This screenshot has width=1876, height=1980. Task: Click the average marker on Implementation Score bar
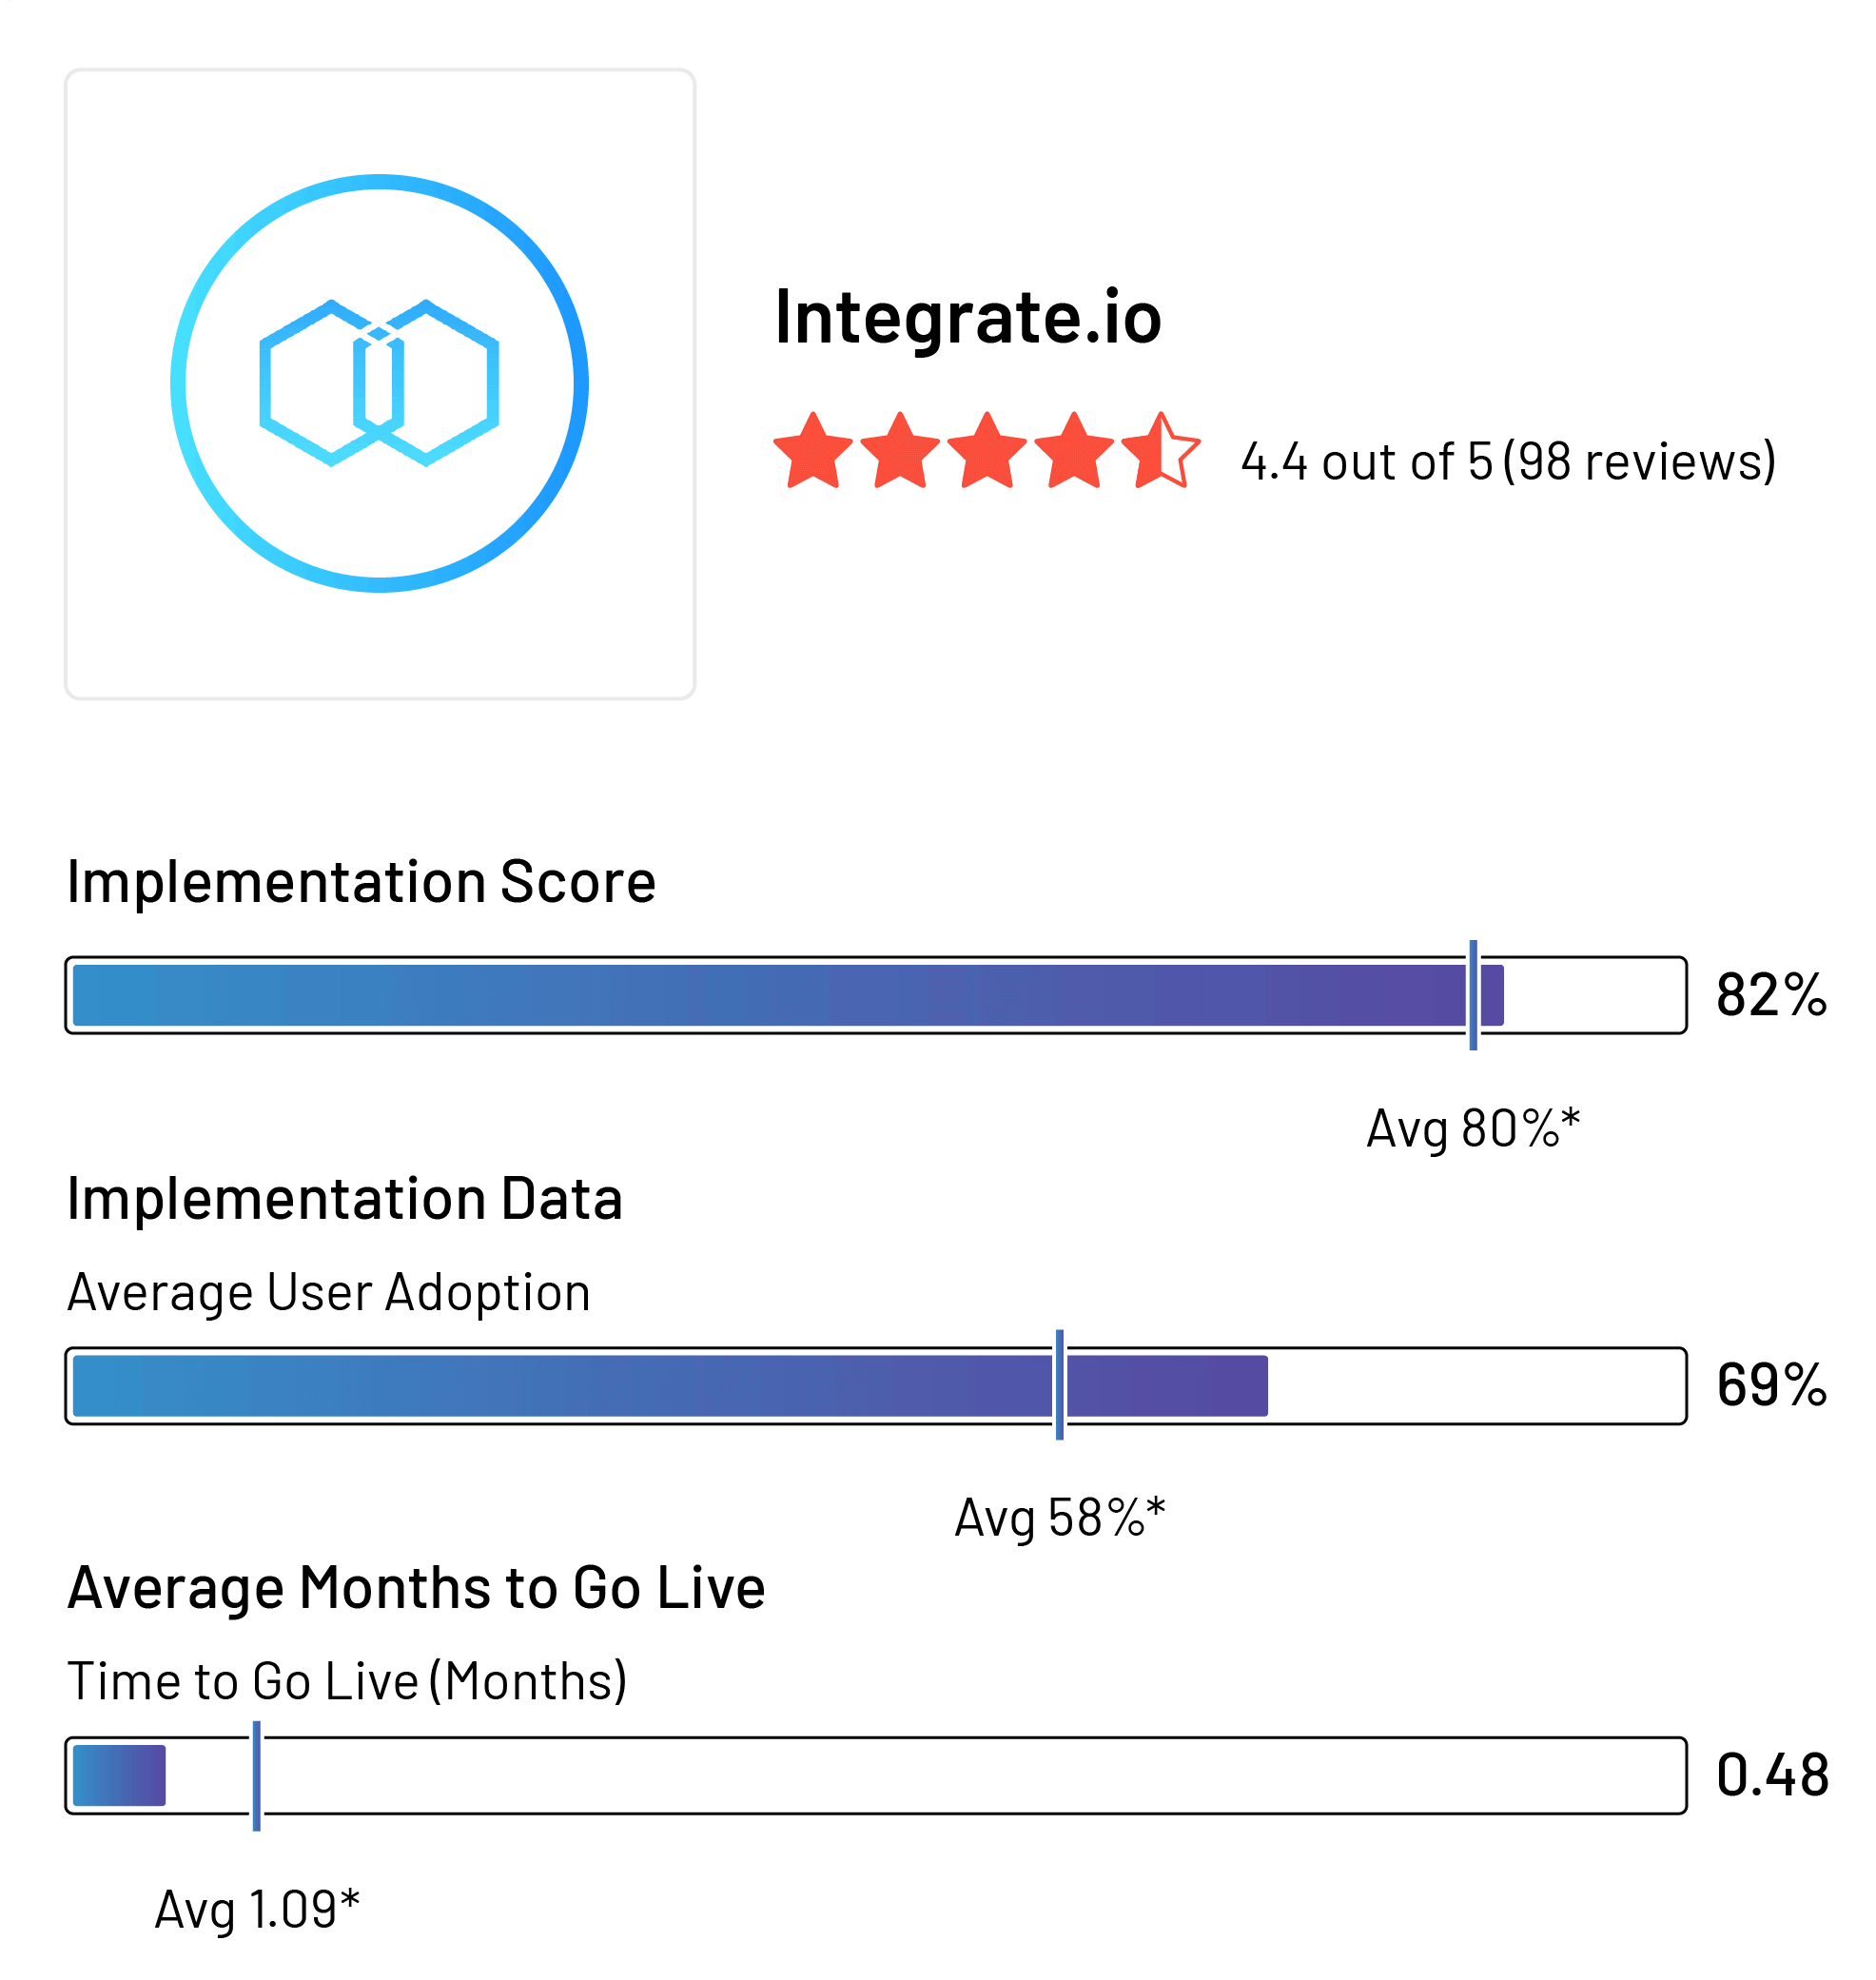[x=1473, y=995]
